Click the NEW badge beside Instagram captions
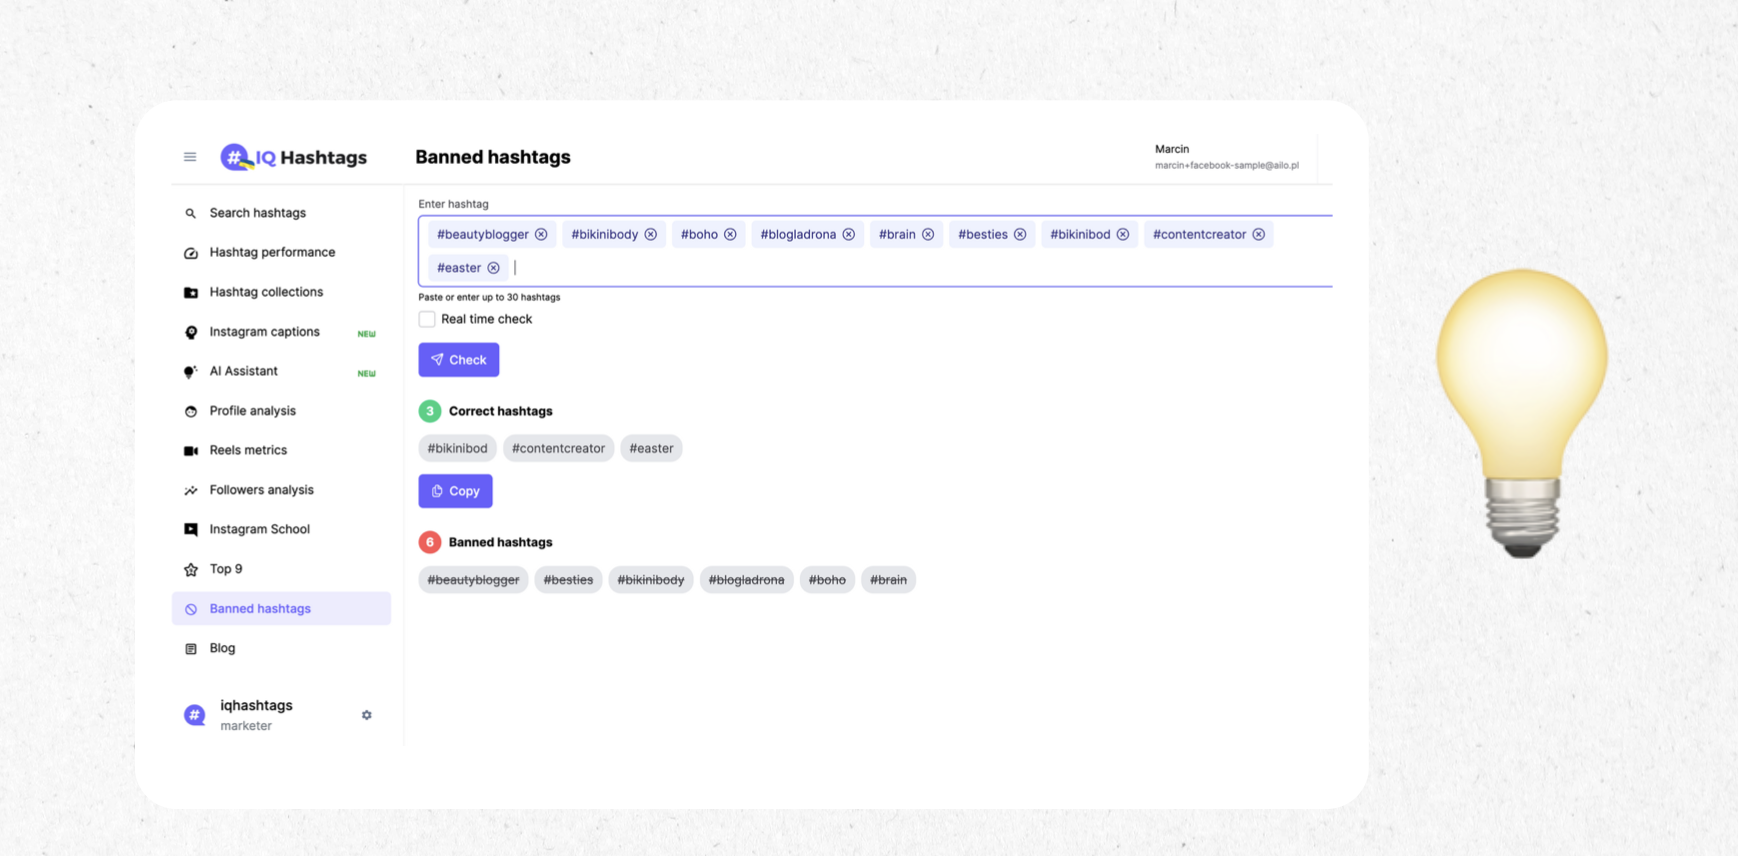Image resolution: width=1738 pixels, height=856 pixels. [x=367, y=334]
